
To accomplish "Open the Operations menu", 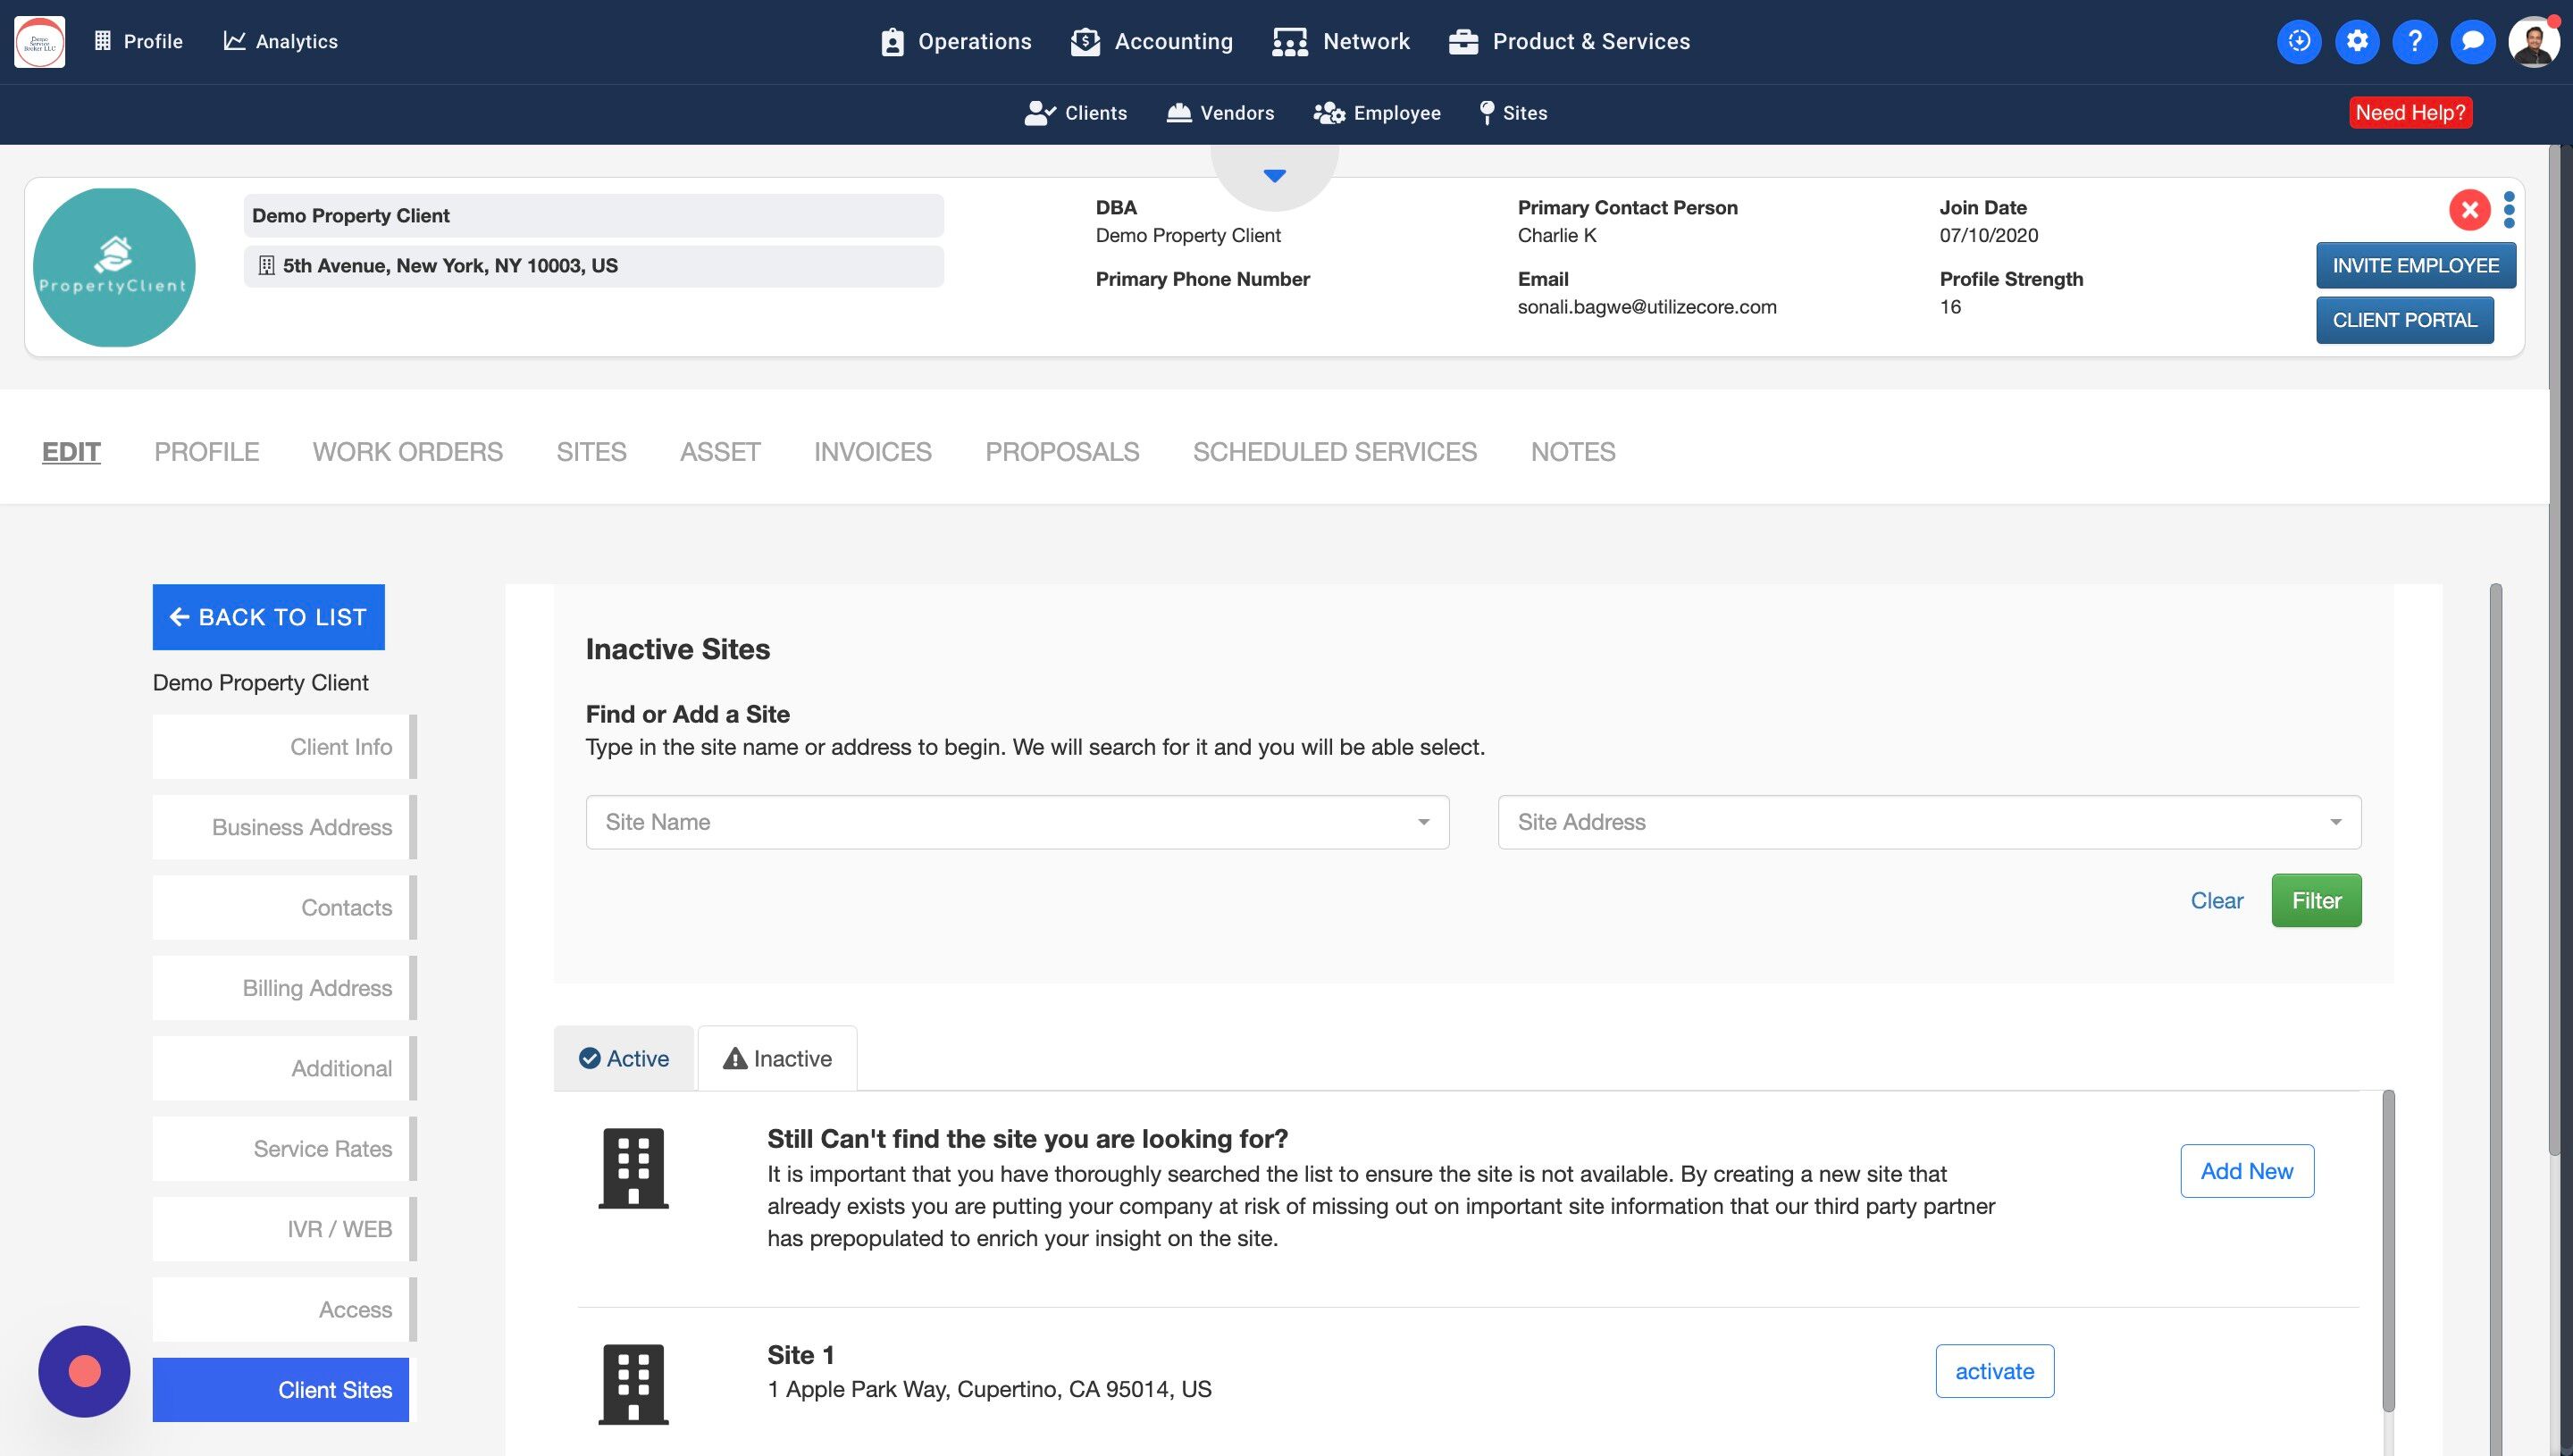I will [956, 41].
